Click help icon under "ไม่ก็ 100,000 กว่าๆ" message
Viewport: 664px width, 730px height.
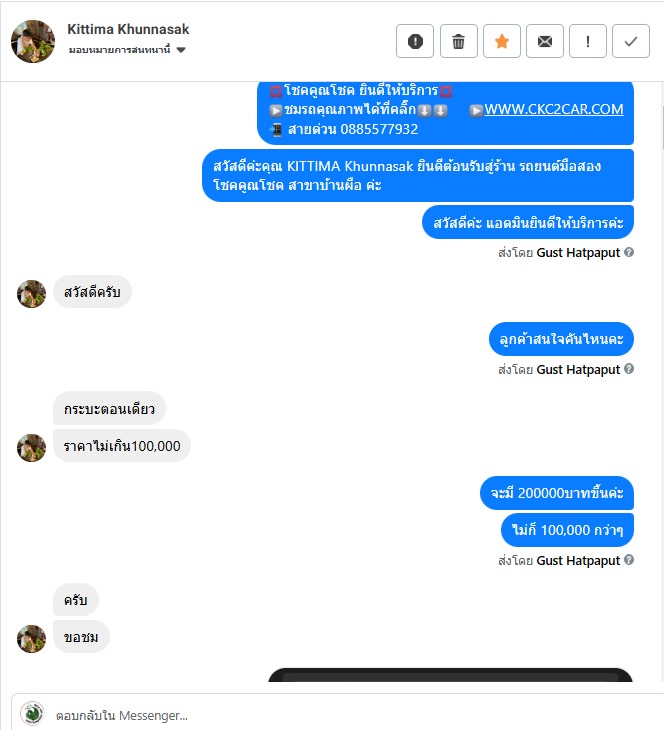pyautogui.click(x=629, y=560)
